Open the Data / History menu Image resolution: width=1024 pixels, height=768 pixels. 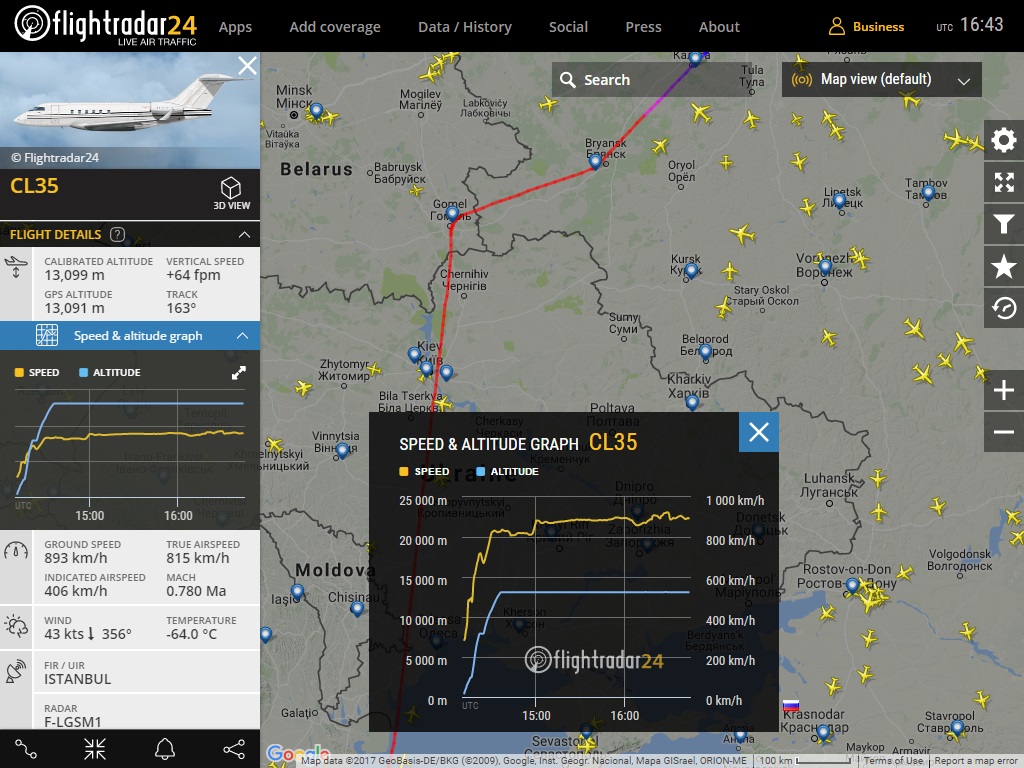click(464, 27)
